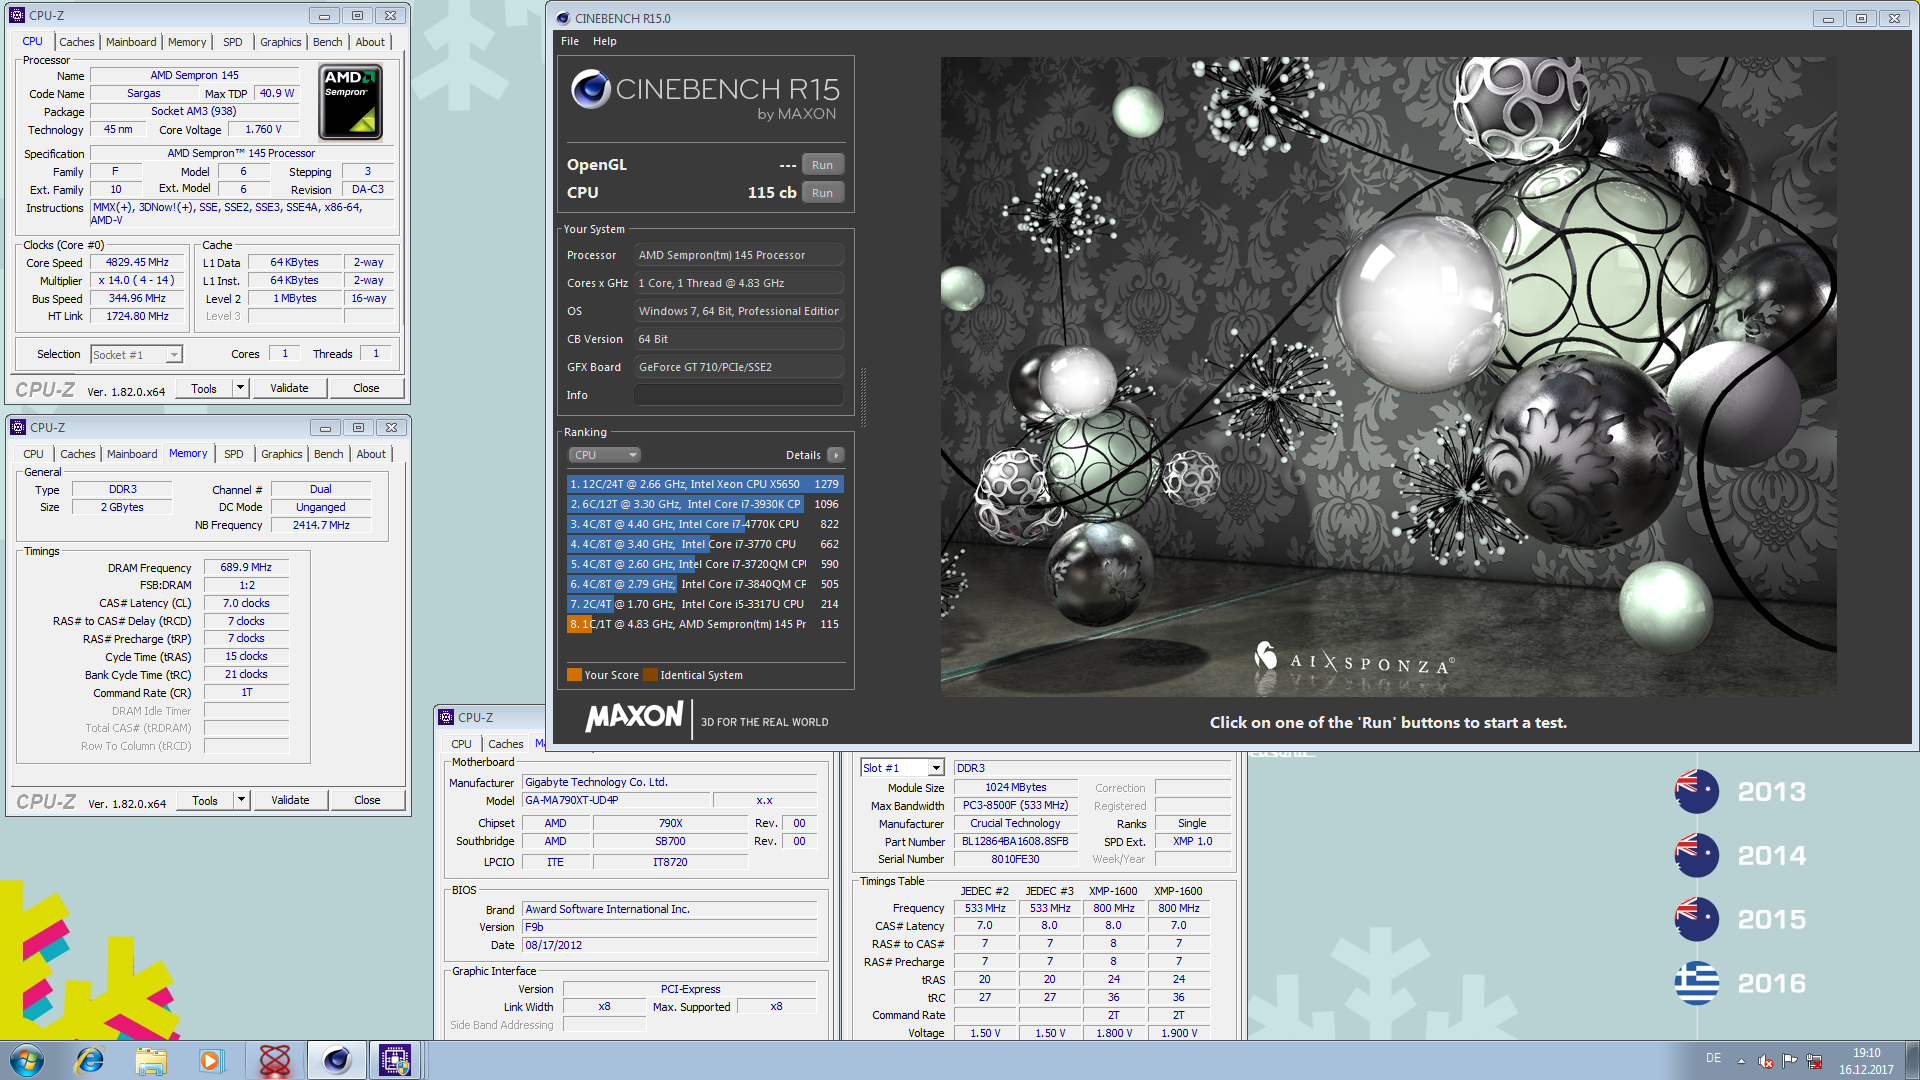Switch to Bench tab in top CPU-Z
Viewport: 1920px width, 1080px height.
(327, 42)
